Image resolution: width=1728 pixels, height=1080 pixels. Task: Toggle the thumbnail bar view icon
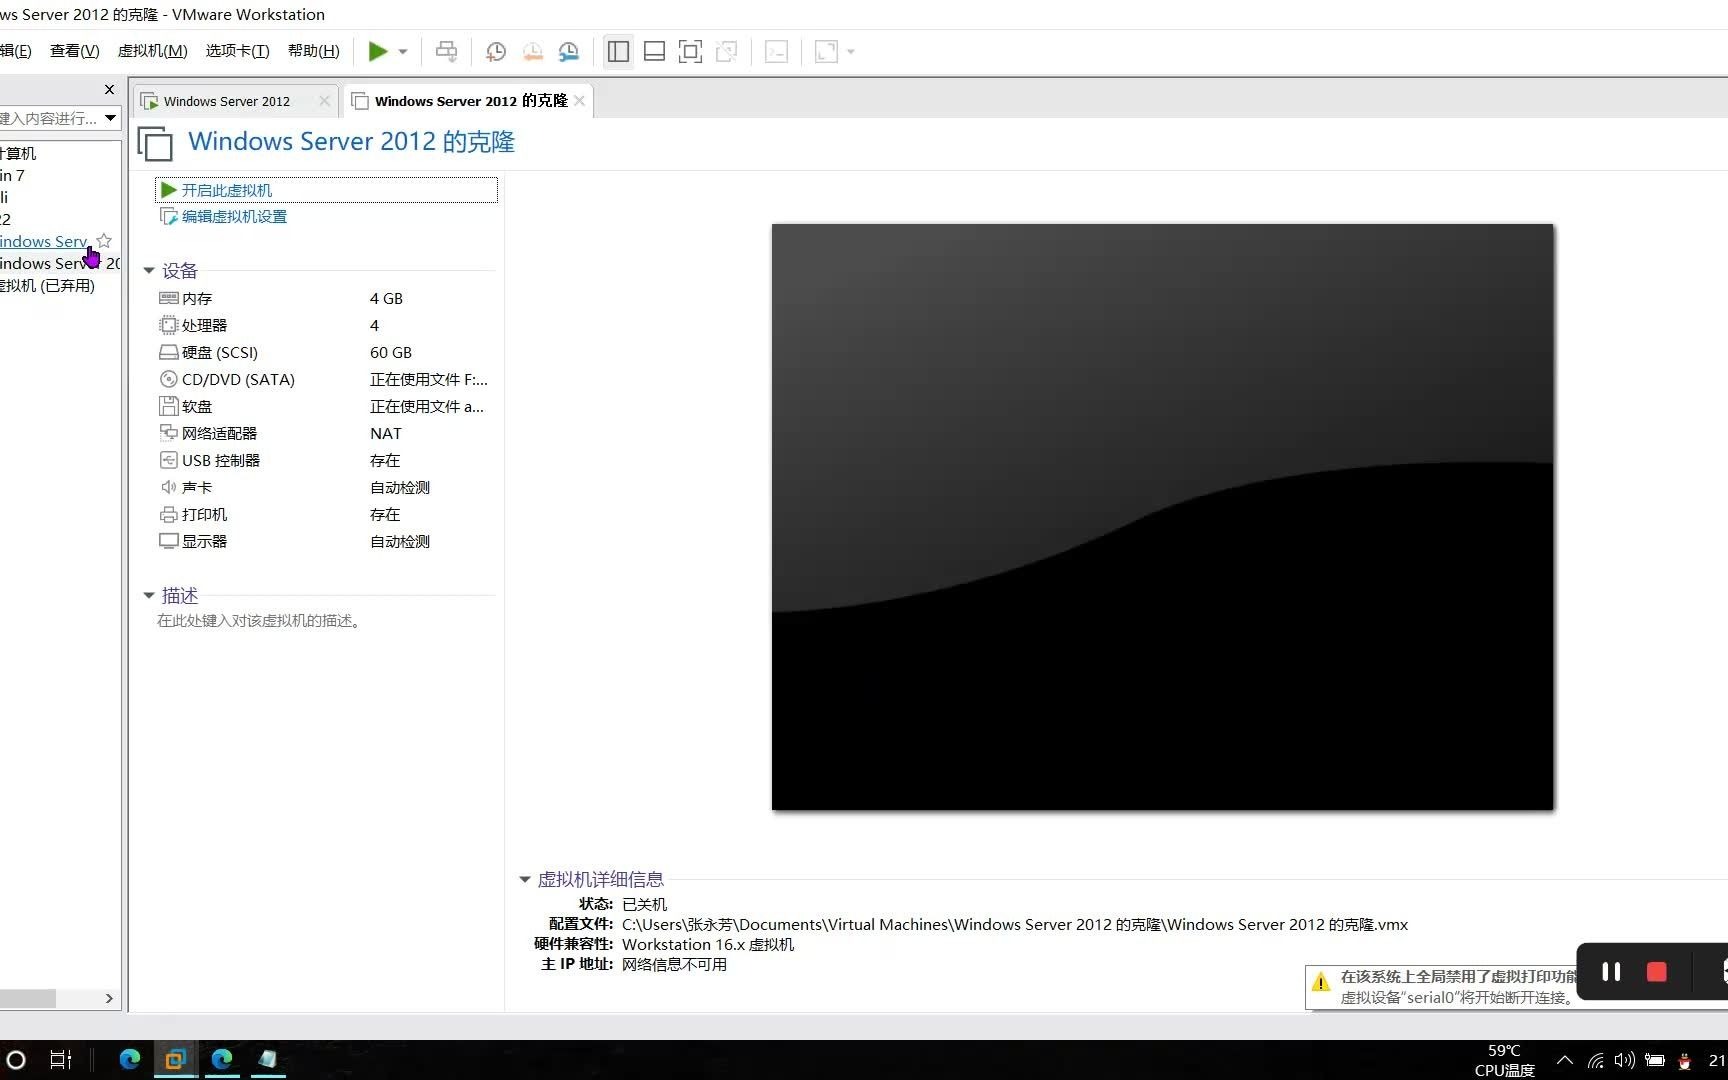click(x=654, y=52)
